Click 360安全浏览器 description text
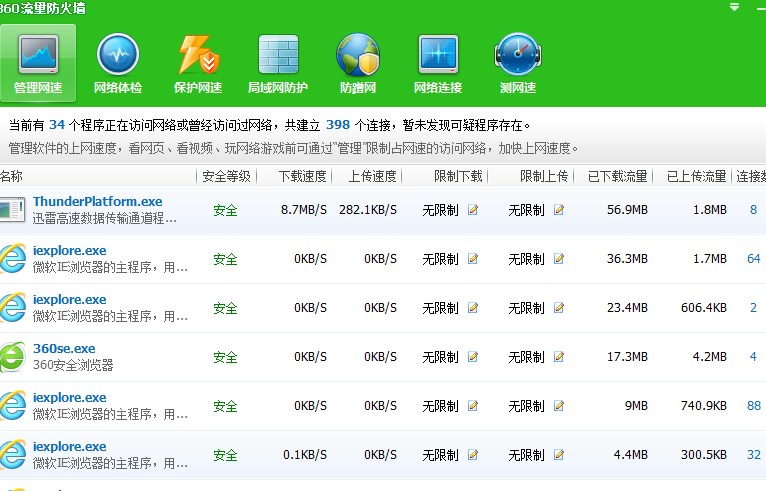Image resolution: width=766 pixels, height=491 pixels. 73,365
